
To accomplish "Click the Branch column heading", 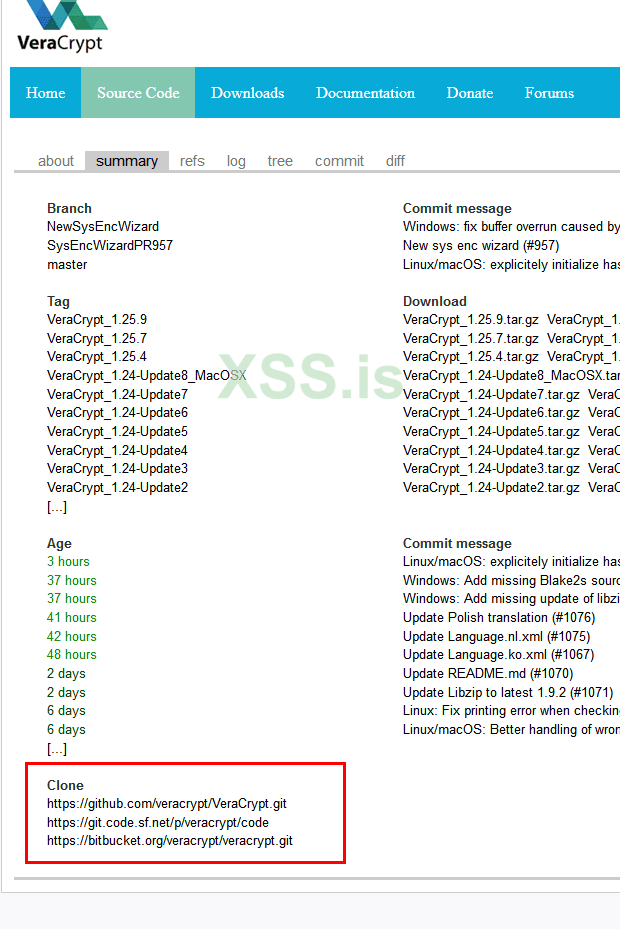I will pos(69,209).
